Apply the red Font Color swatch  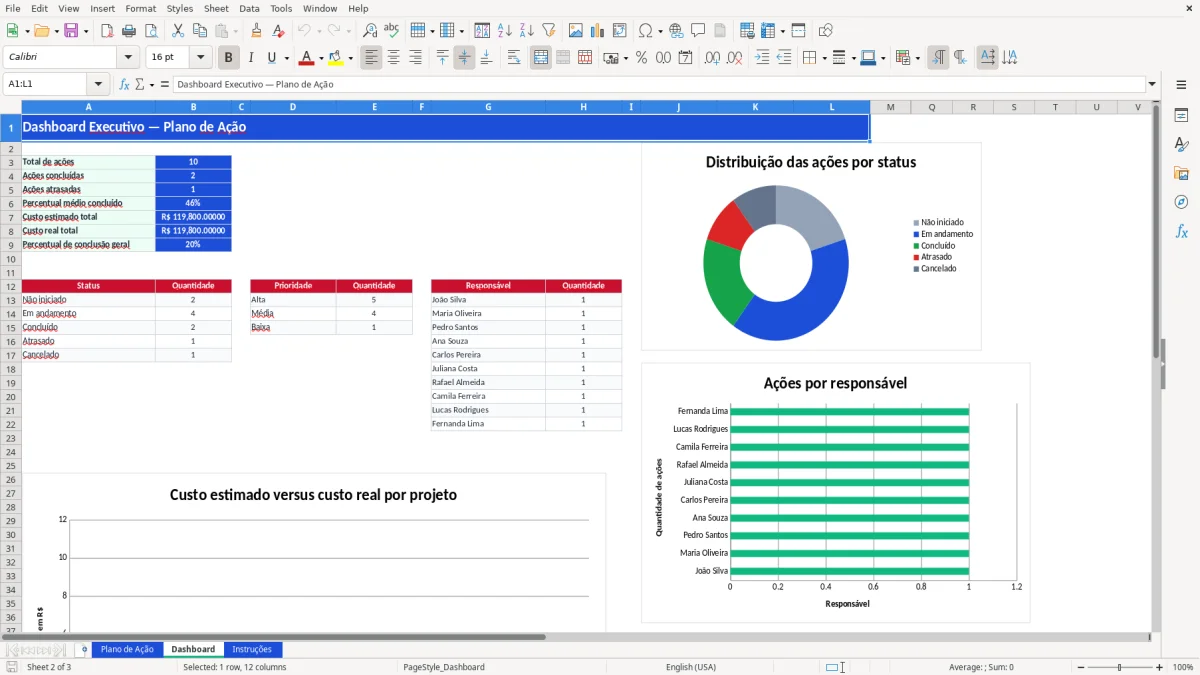[x=306, y=58]
